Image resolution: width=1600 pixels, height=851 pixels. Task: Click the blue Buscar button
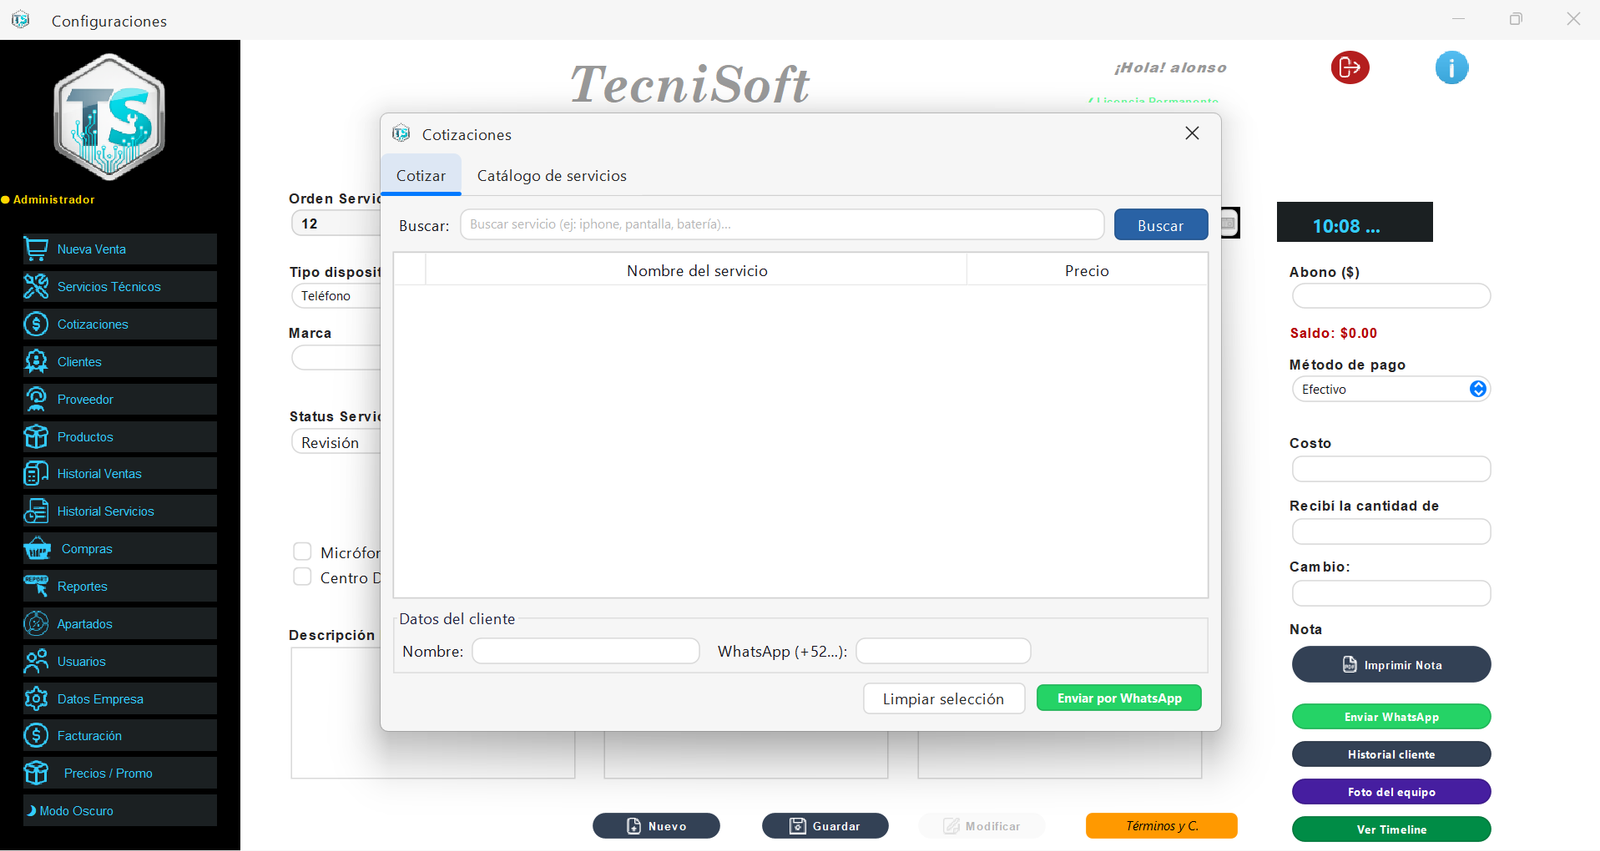[1161, 225]
